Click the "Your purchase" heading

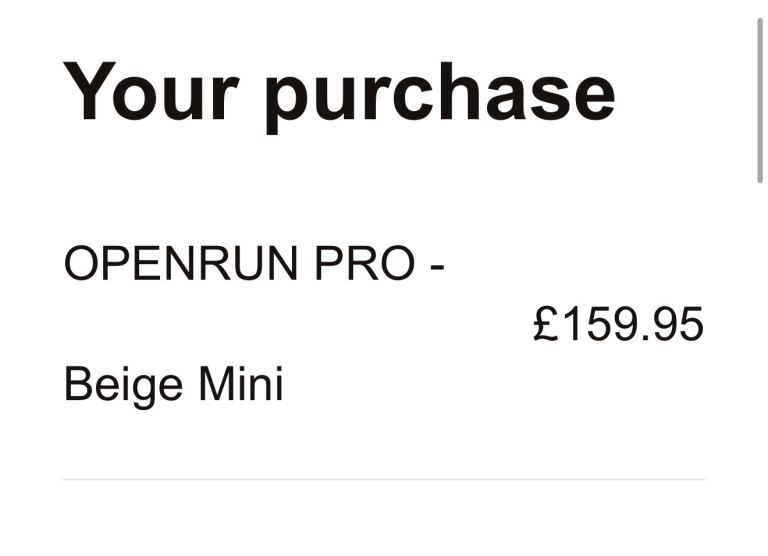(x=339, y=92)
